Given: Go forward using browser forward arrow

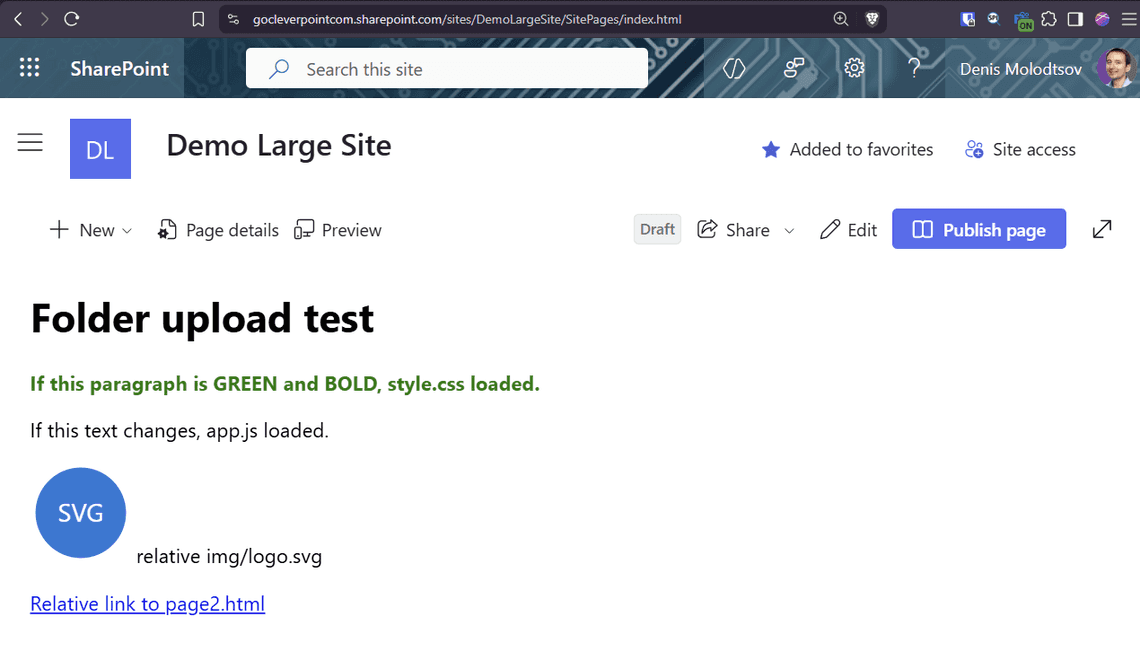Looking at the screenshot, I should point(44,19).
